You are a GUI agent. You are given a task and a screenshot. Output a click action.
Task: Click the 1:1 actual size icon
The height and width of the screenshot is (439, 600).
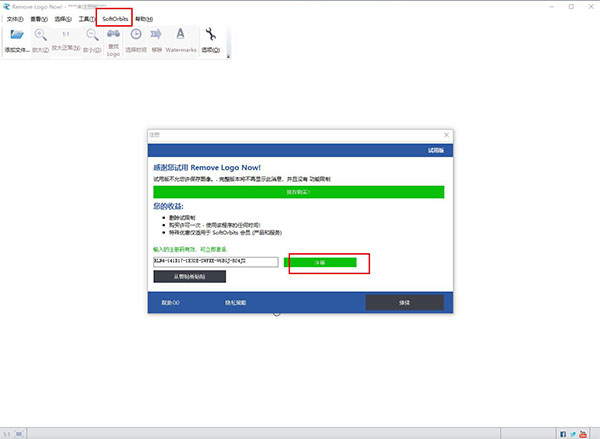coord(65,36)
